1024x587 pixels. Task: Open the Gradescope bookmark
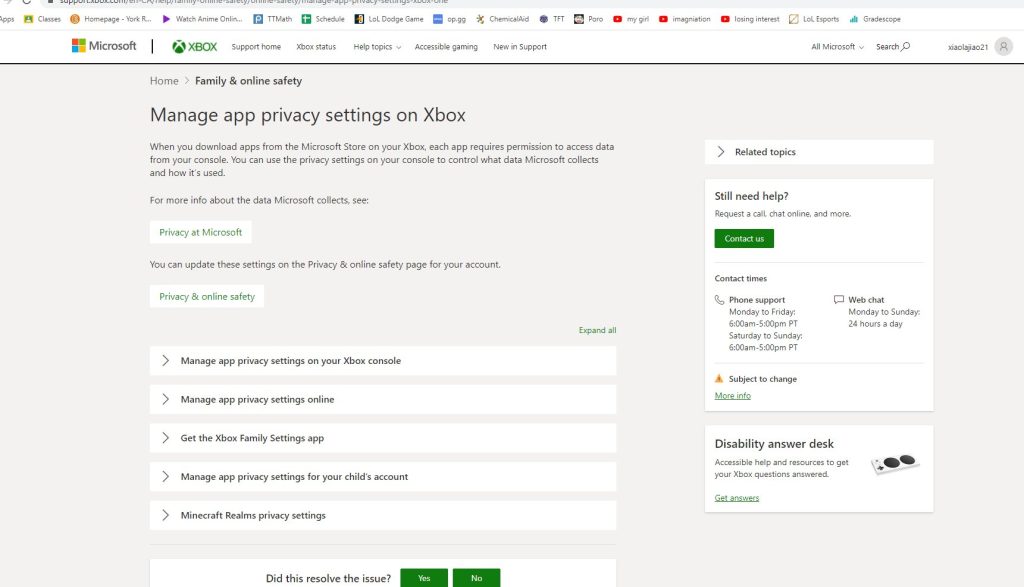tap(874, 19)
